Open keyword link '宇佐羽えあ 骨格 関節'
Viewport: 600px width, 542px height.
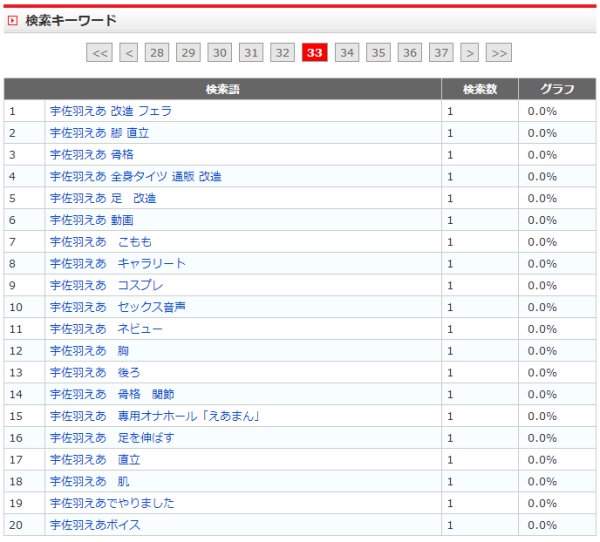pos(112,394)
